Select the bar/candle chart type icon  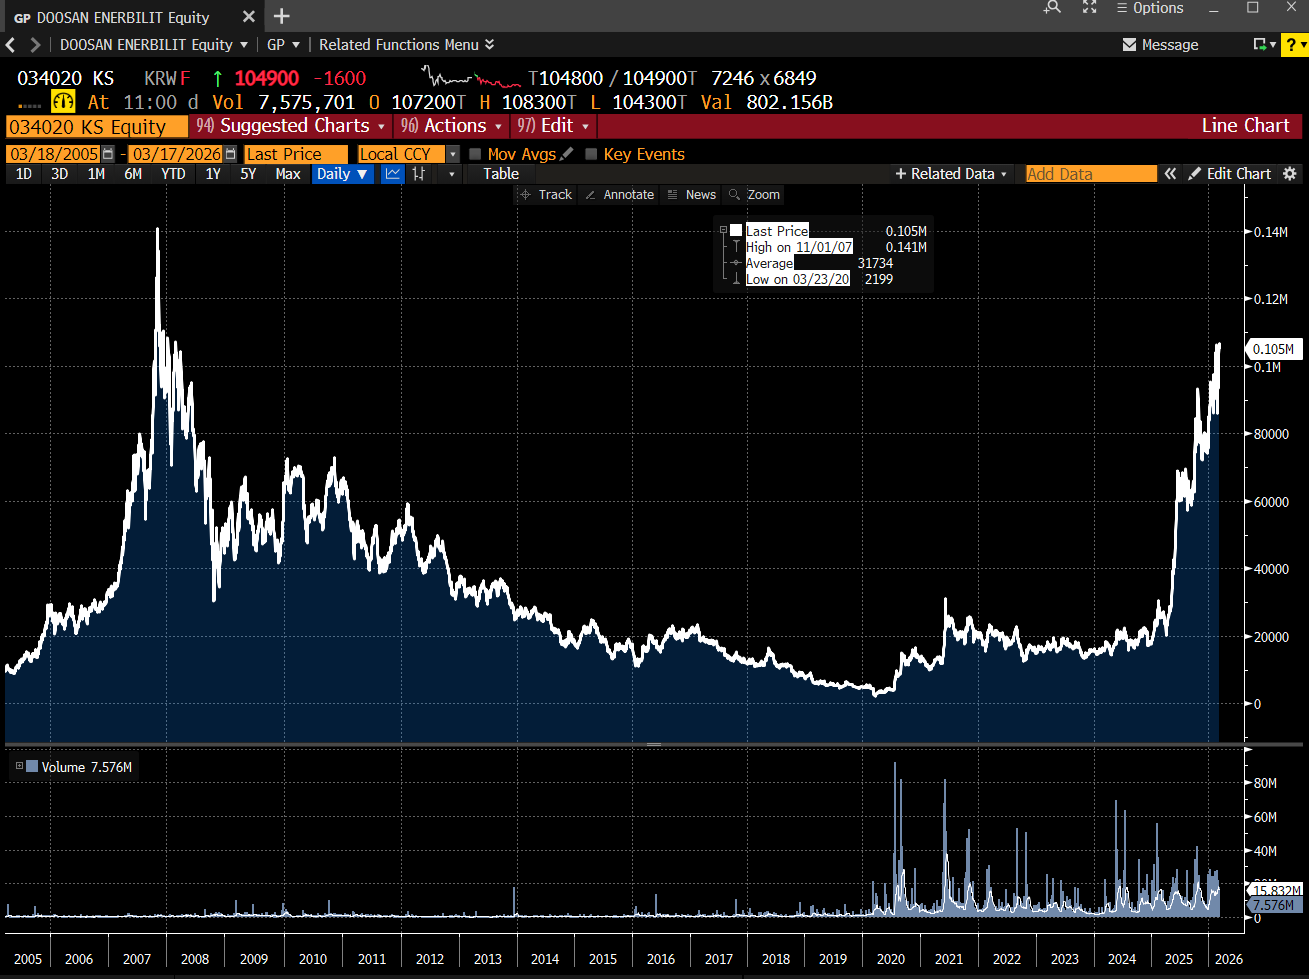(419, 174)
